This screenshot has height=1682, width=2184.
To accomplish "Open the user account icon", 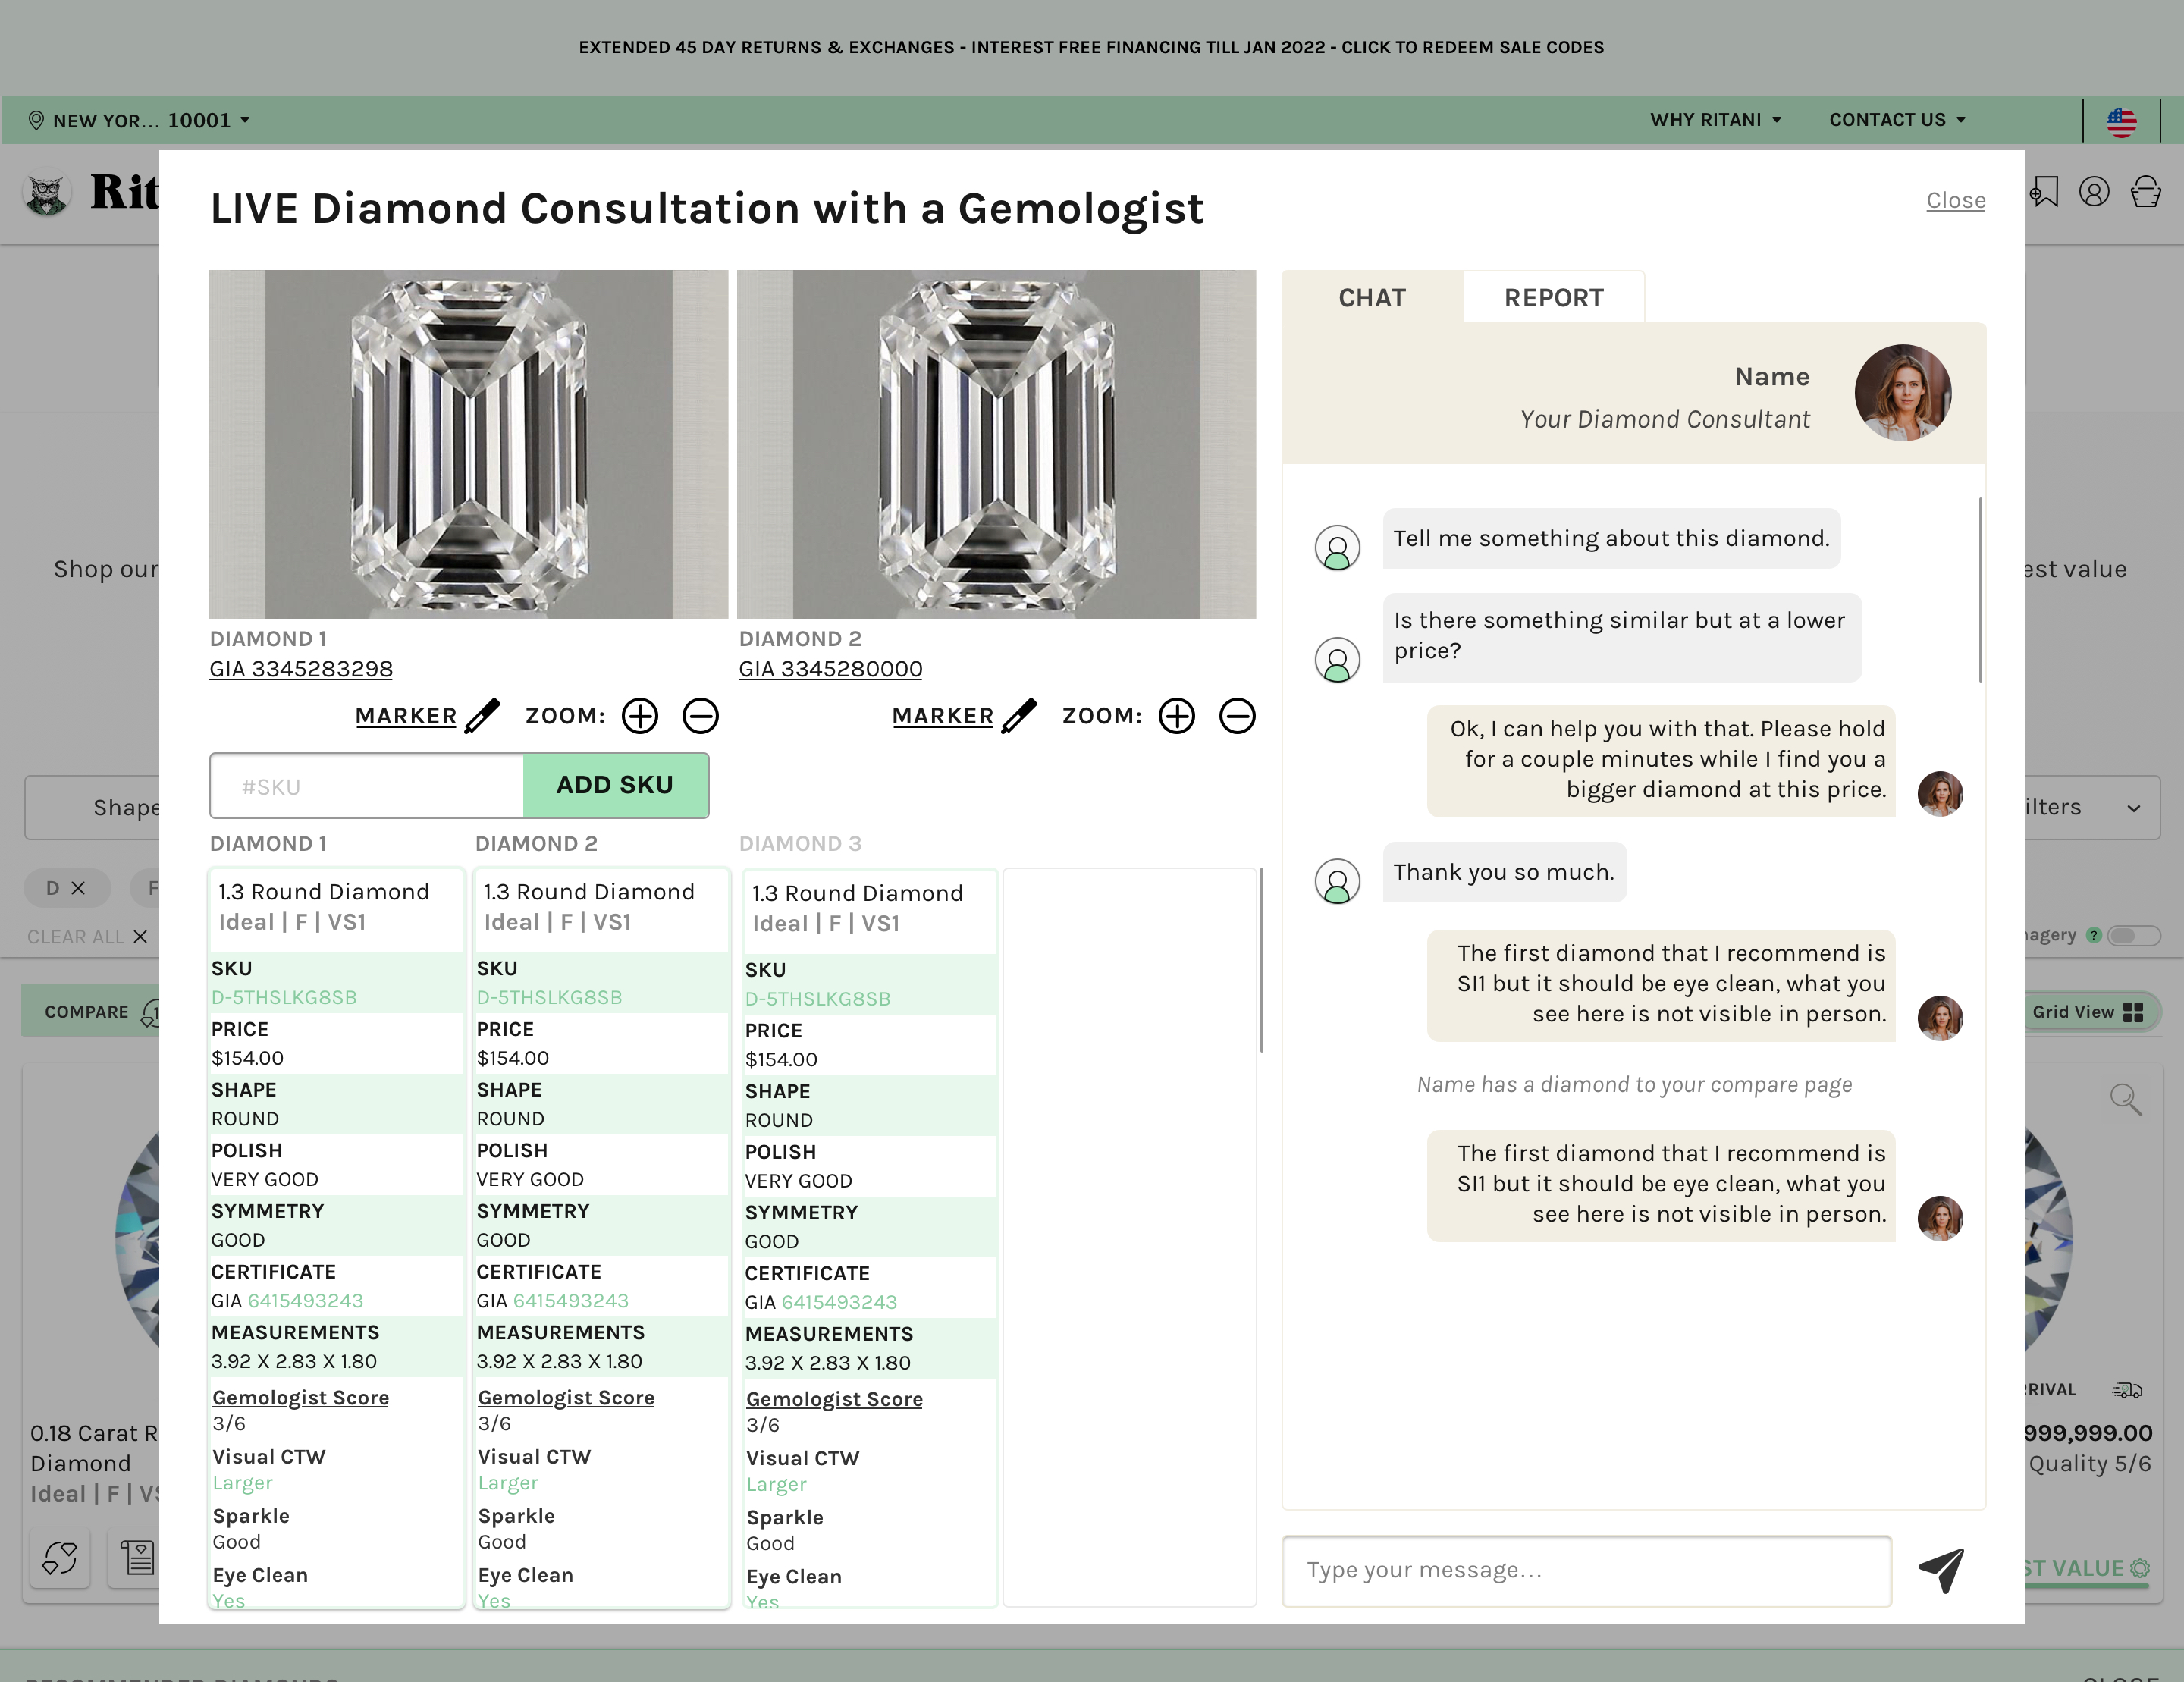I will [x=2094, y=192].
